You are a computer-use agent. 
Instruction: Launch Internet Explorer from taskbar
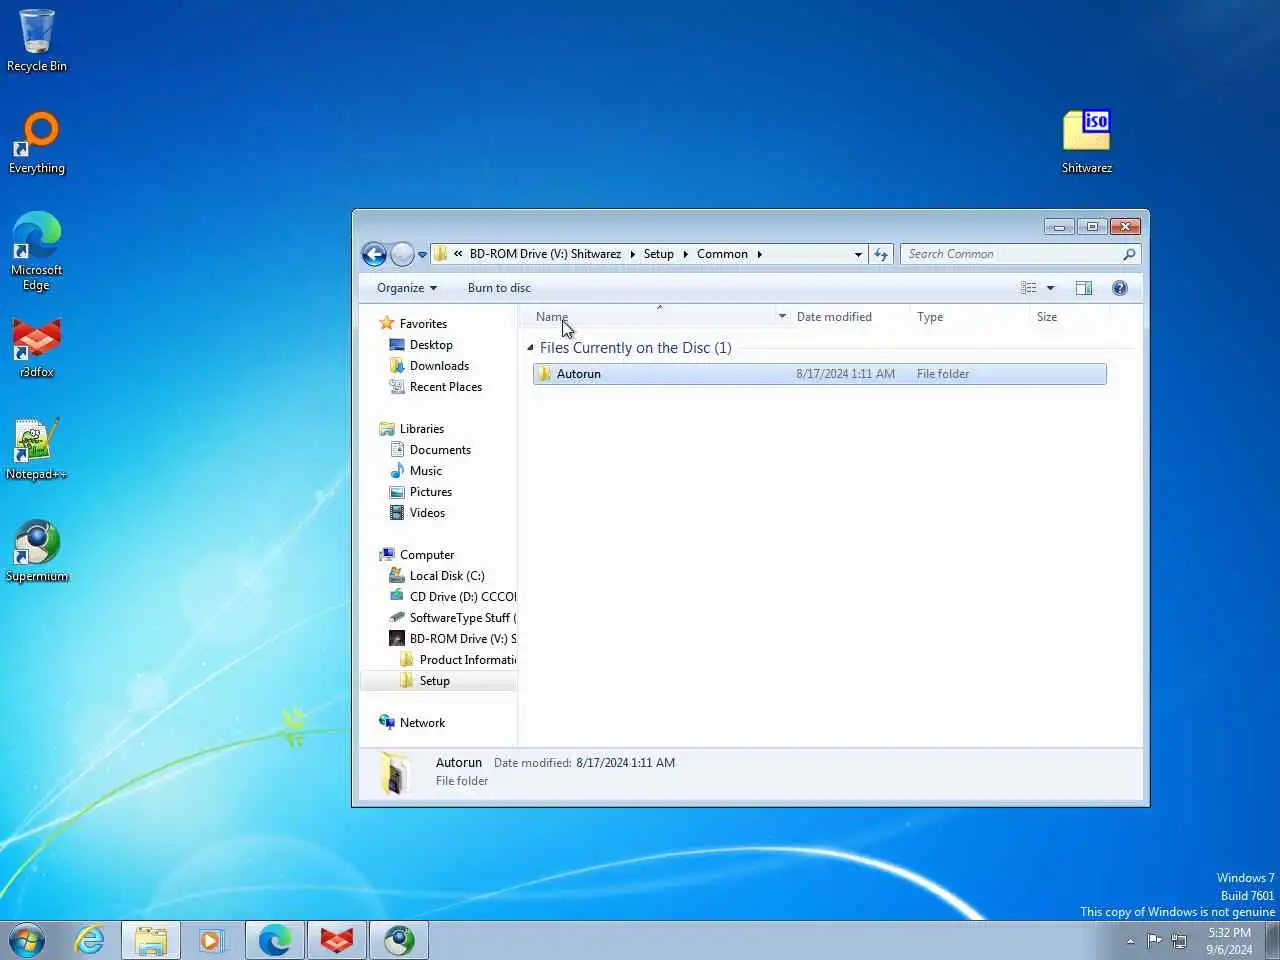point(90,940)
